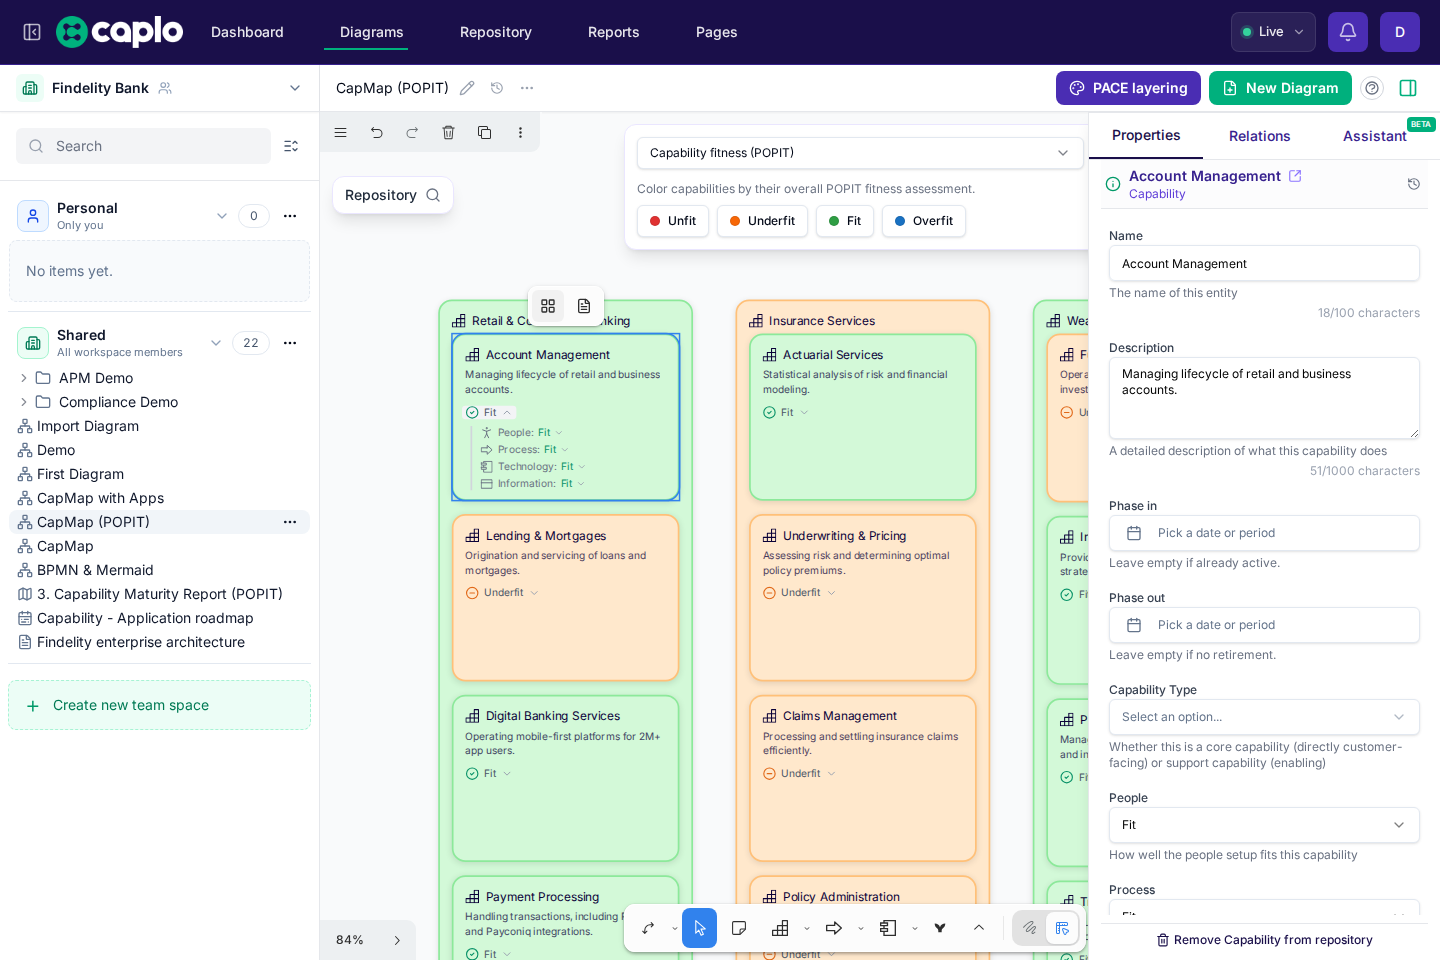Select the sticky note tool
The image size is (1440, 960).
739,928
